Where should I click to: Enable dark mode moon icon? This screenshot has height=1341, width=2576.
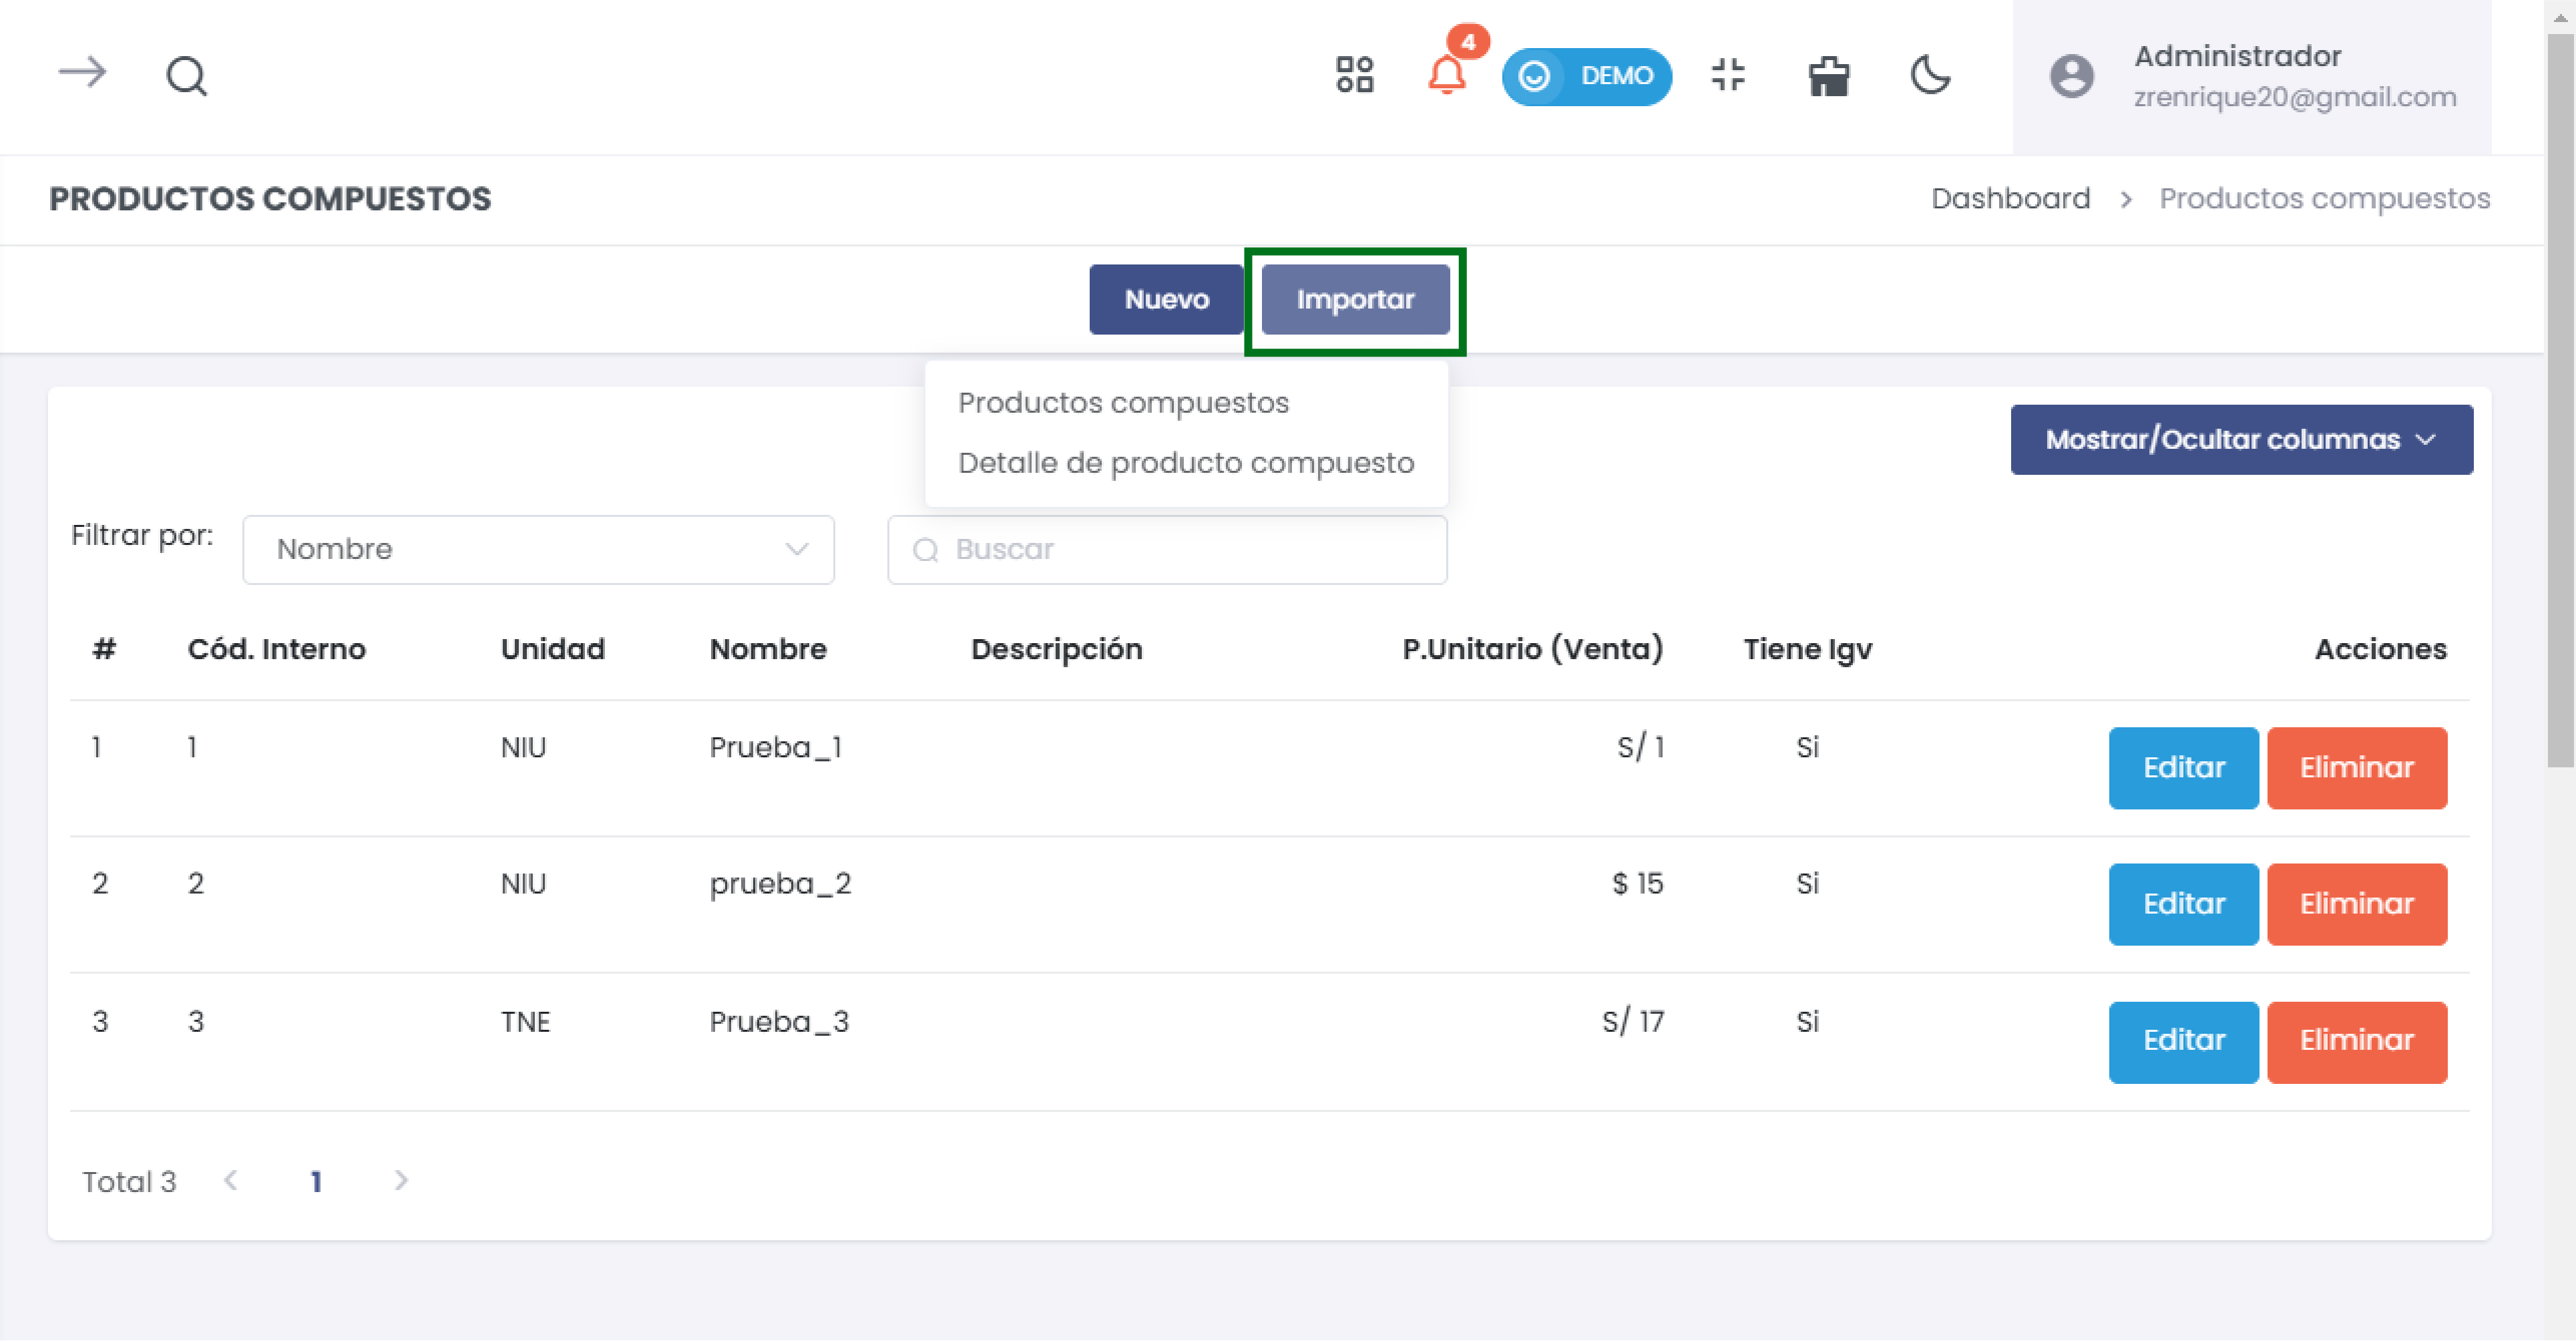(1929, 75)
